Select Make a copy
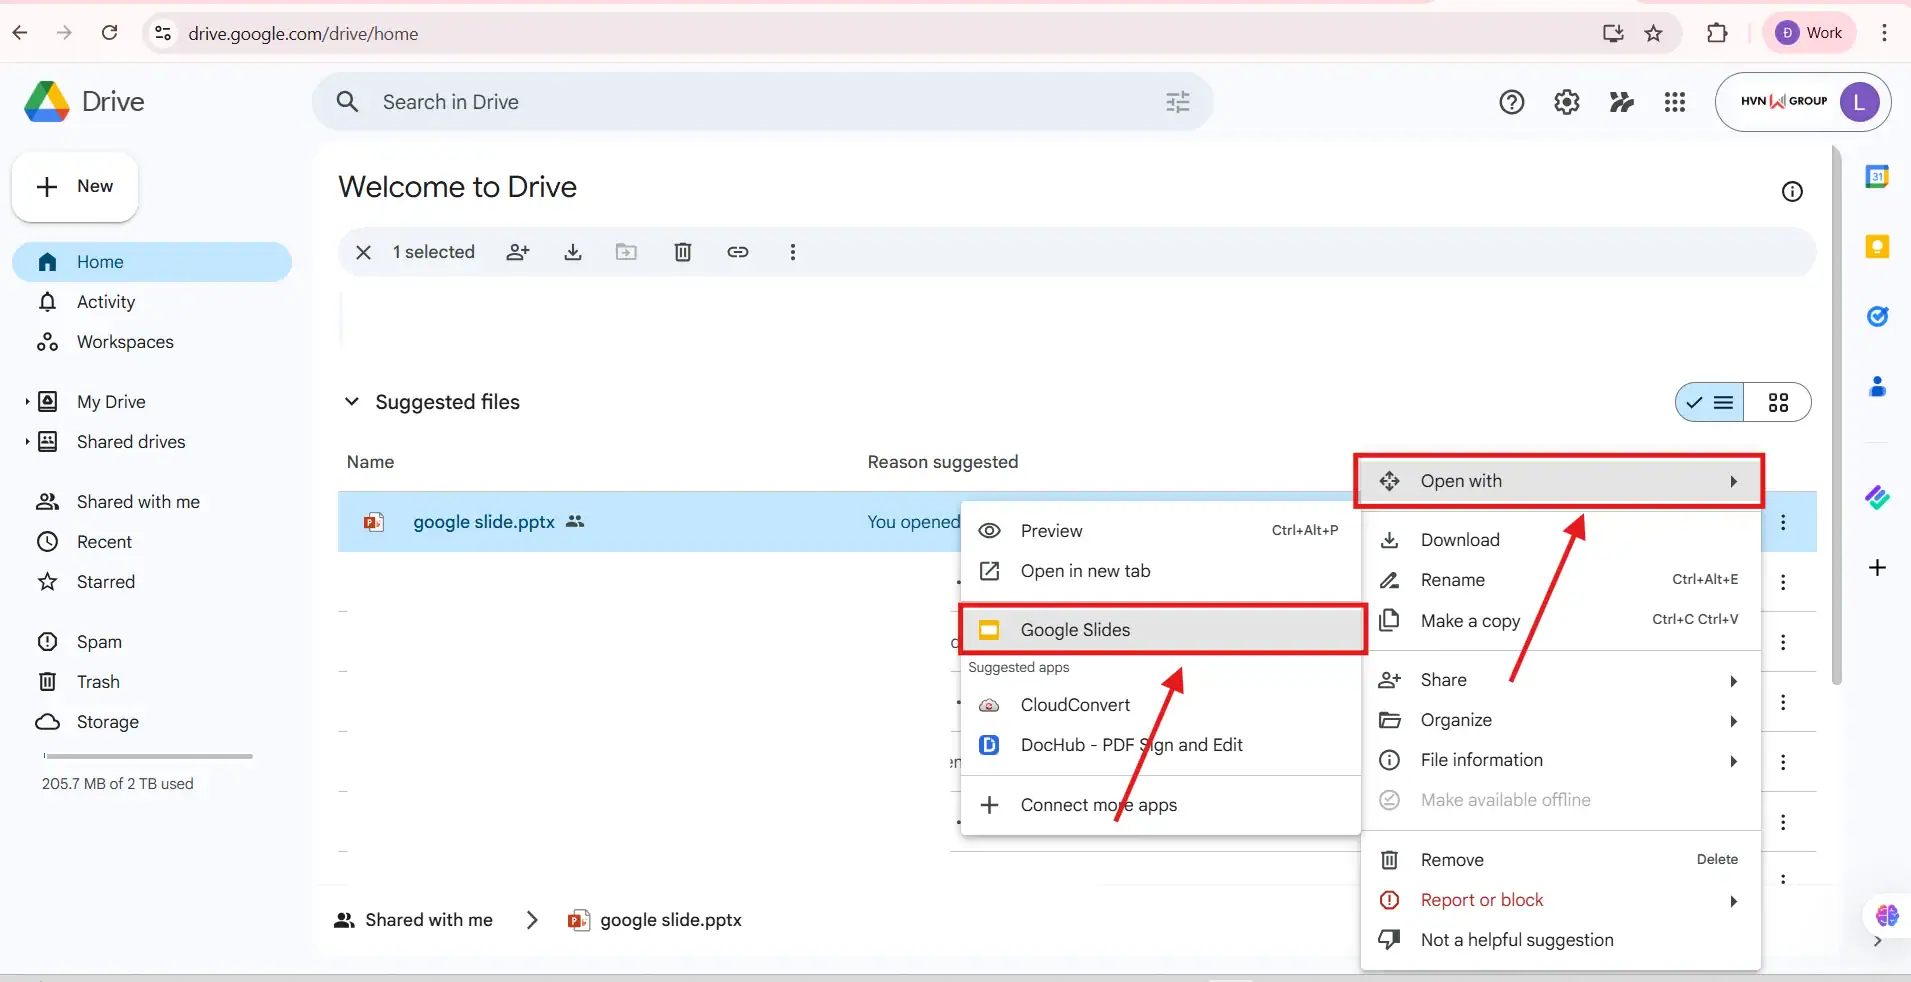The width and height of the screenshot is (1911, 982). (x=1560, y=621)
